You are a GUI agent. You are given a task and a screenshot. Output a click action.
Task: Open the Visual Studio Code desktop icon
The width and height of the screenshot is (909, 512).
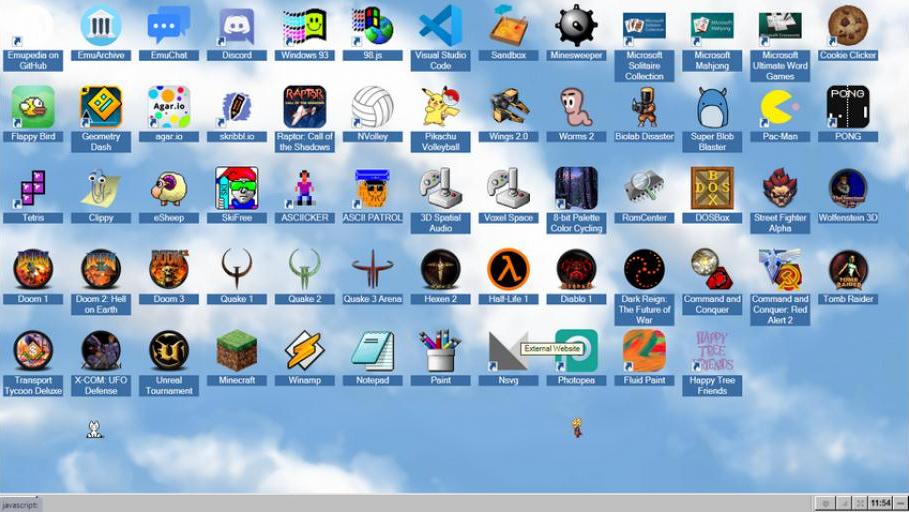(440, 27)
